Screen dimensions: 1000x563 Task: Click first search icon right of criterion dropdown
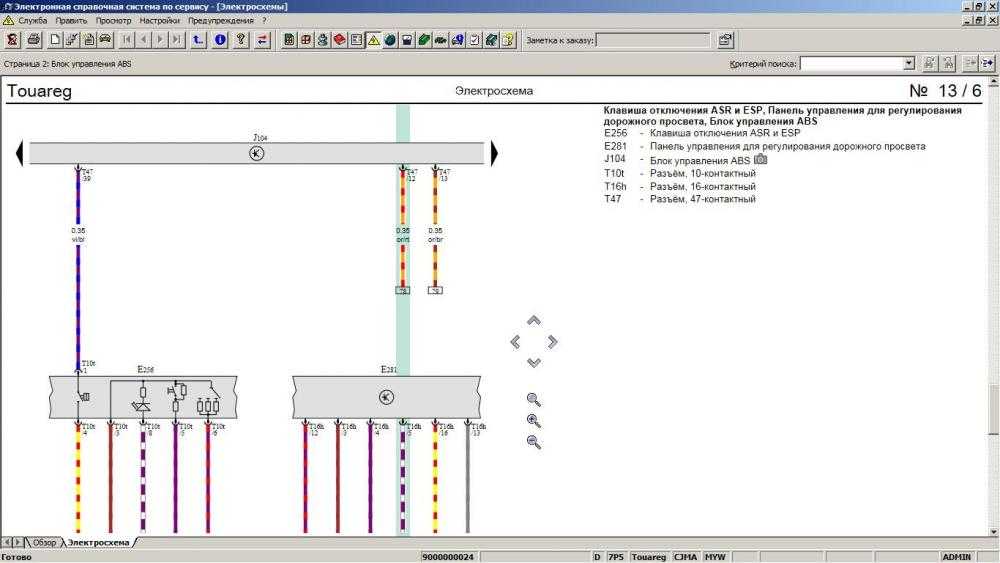pyautogui.click(x=930, y=63)
